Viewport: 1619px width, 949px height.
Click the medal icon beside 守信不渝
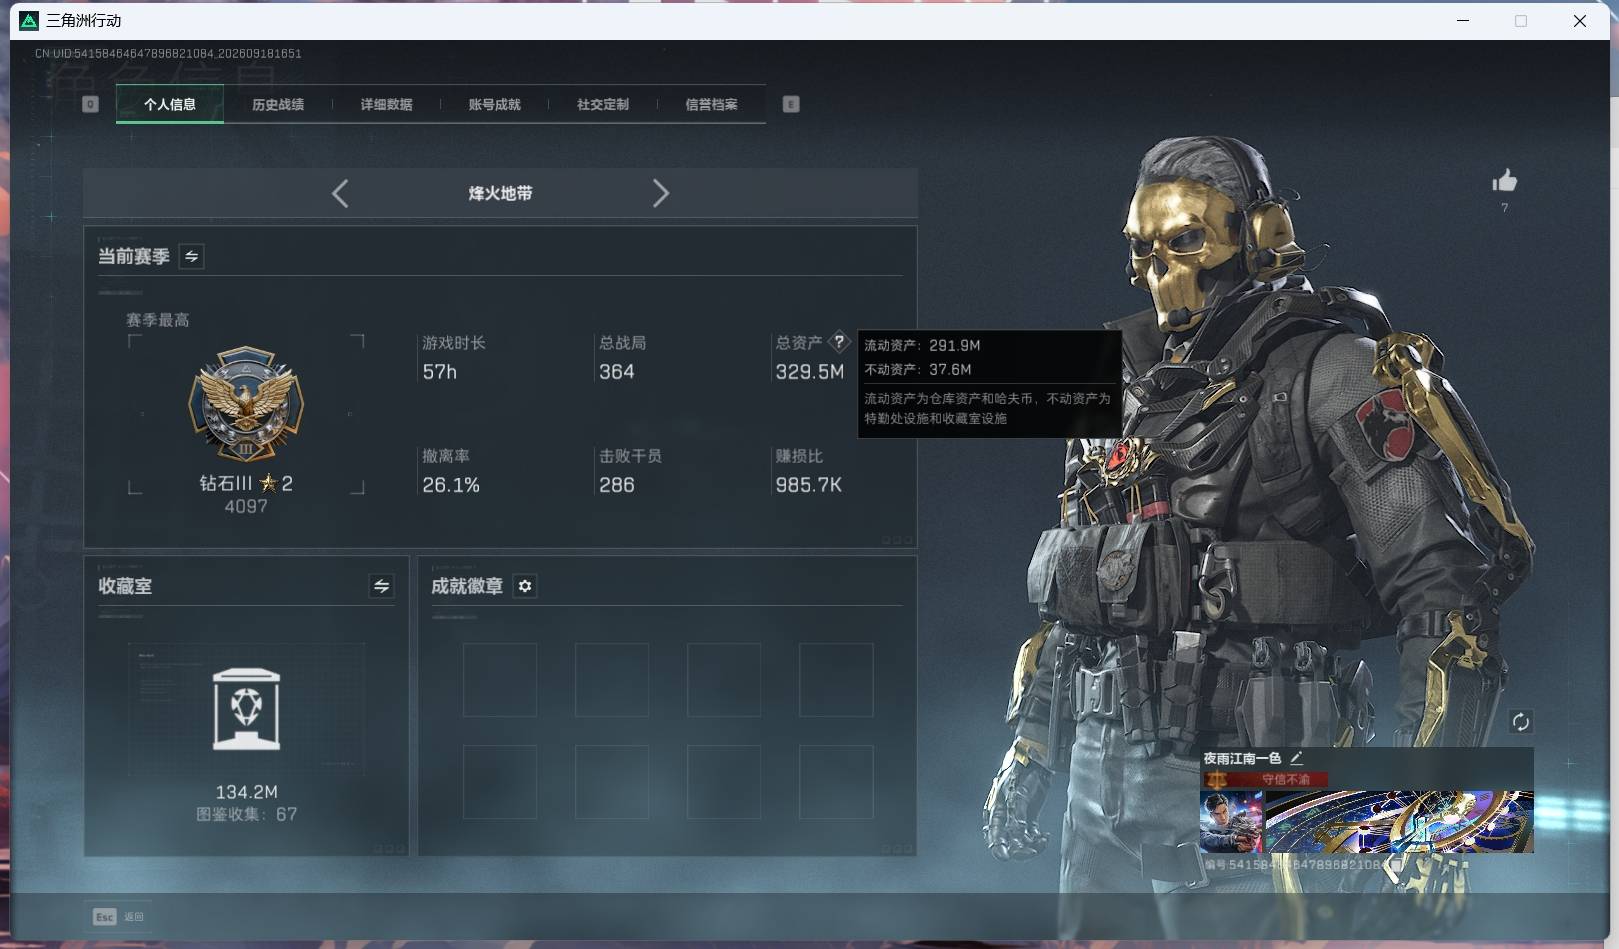(x=1216, y=779)
